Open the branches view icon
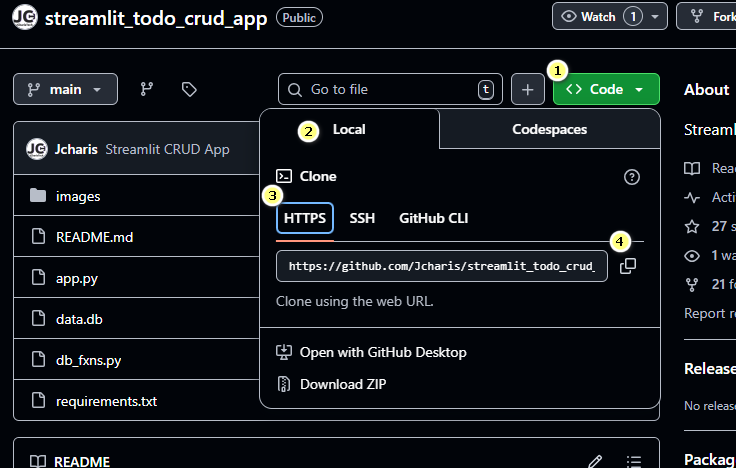This screenshot has height=468, width=736. point(147,89)
